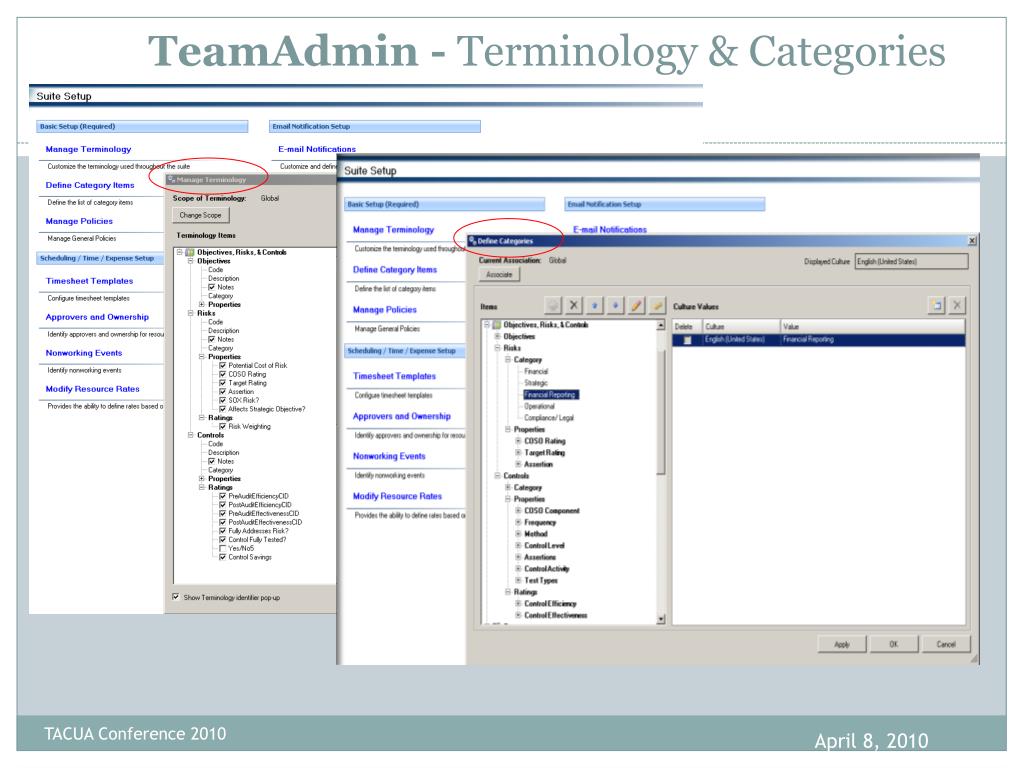Open Timesheet Templates in back Suite Setup
Screen dimensions: 1024x768
point(89,281)
